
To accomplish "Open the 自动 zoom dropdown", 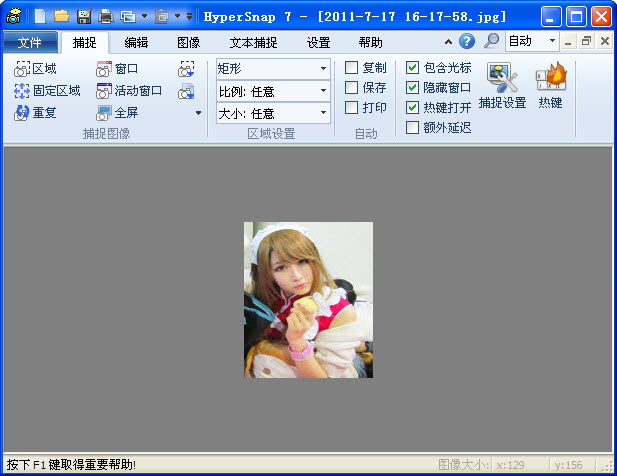I will coord(552,42).
